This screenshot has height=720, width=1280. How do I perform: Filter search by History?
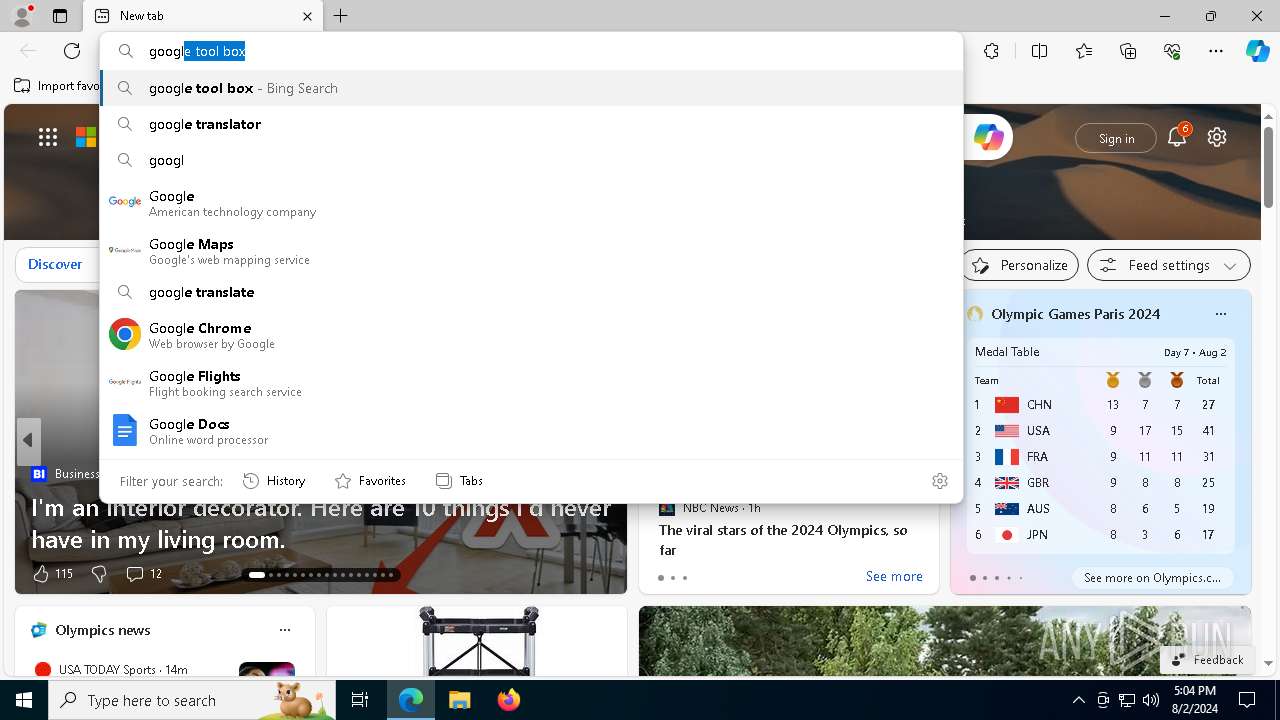click(x=274, y=481)
